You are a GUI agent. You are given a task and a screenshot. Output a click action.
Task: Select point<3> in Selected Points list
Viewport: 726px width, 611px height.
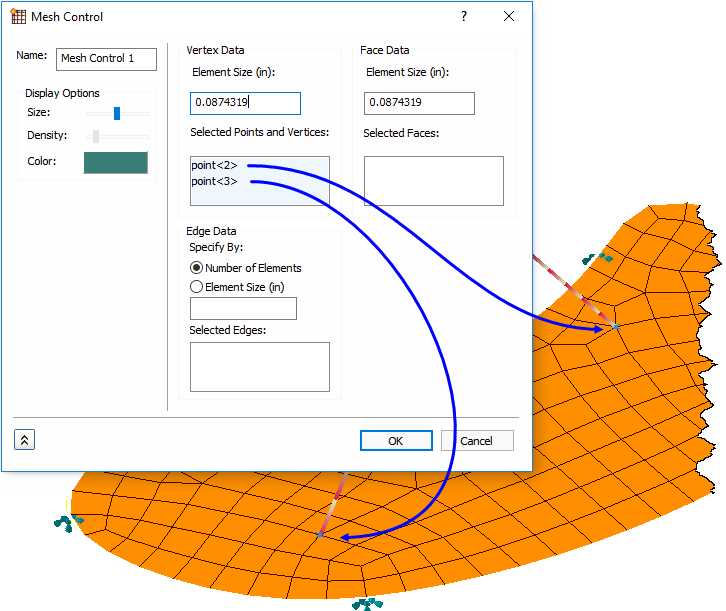[x=214, y=181]
